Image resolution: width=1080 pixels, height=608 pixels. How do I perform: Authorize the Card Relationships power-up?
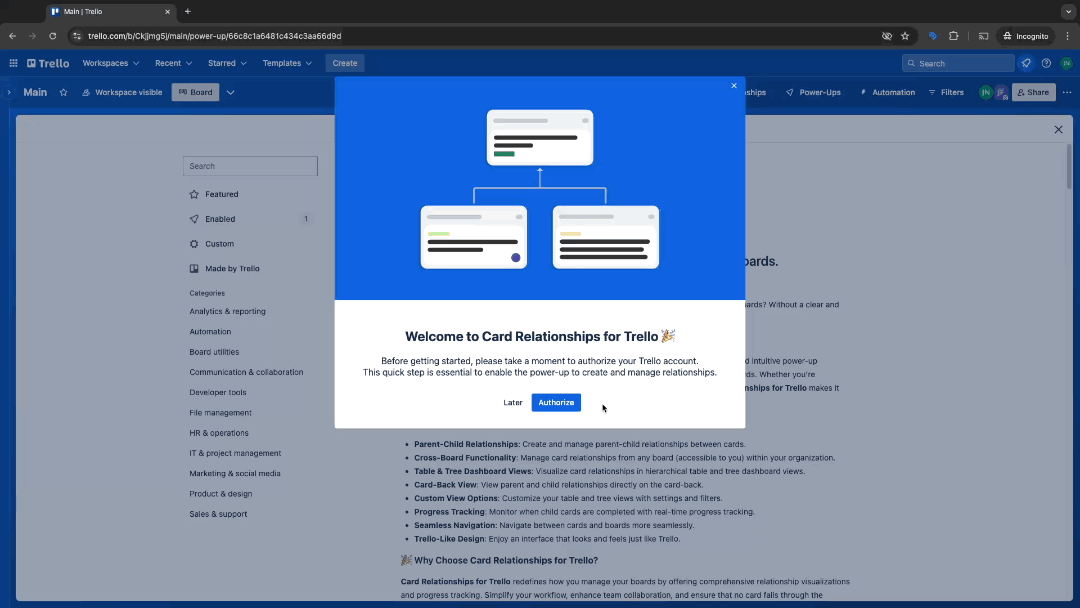(x=556, y=402)
